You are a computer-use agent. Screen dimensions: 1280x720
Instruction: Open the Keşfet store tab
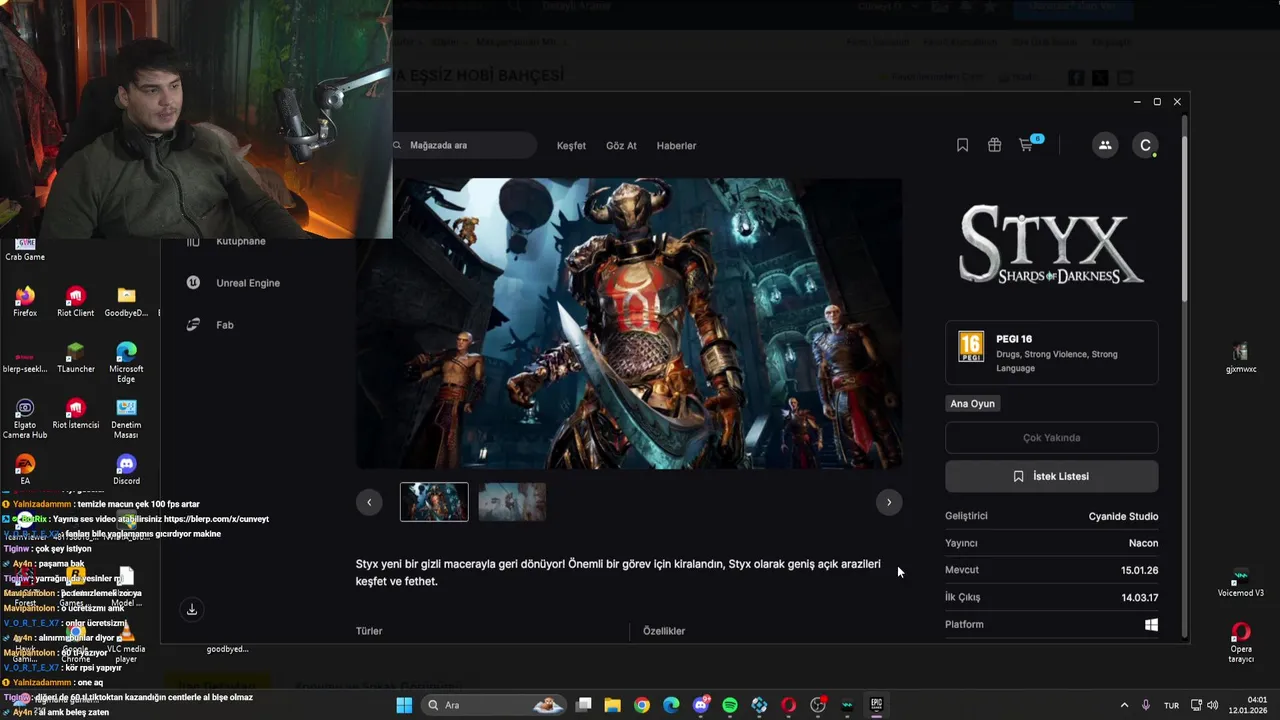571,146
